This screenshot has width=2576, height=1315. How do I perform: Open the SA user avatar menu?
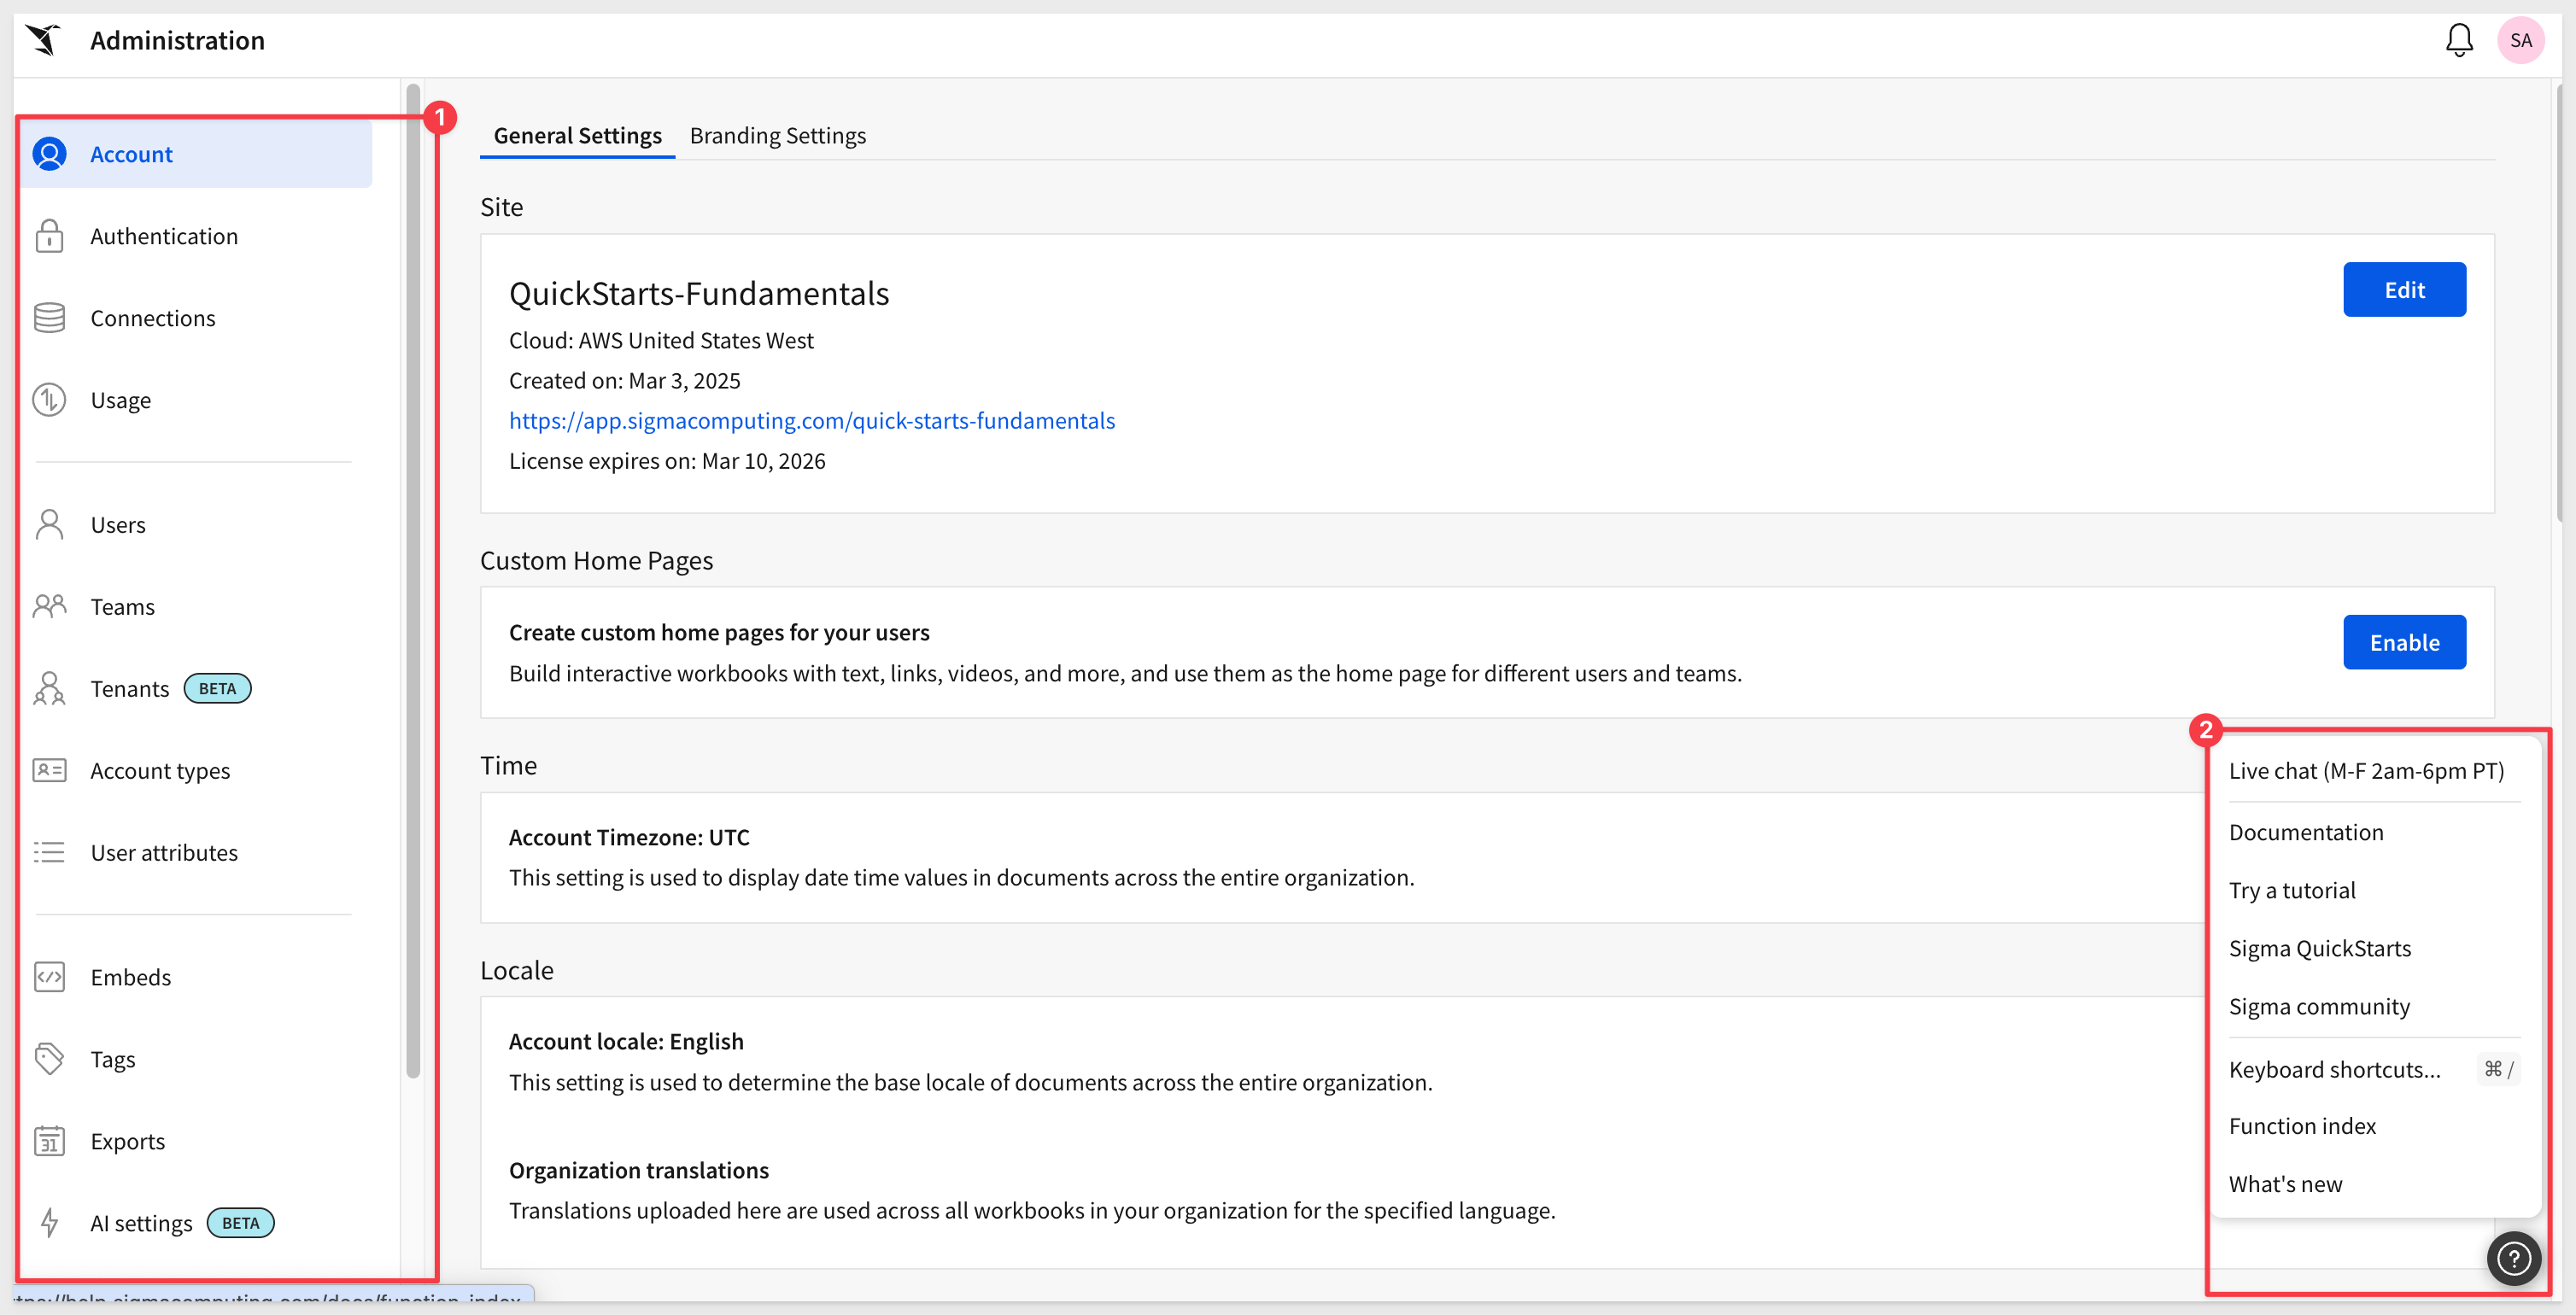tap(2521, 40)
